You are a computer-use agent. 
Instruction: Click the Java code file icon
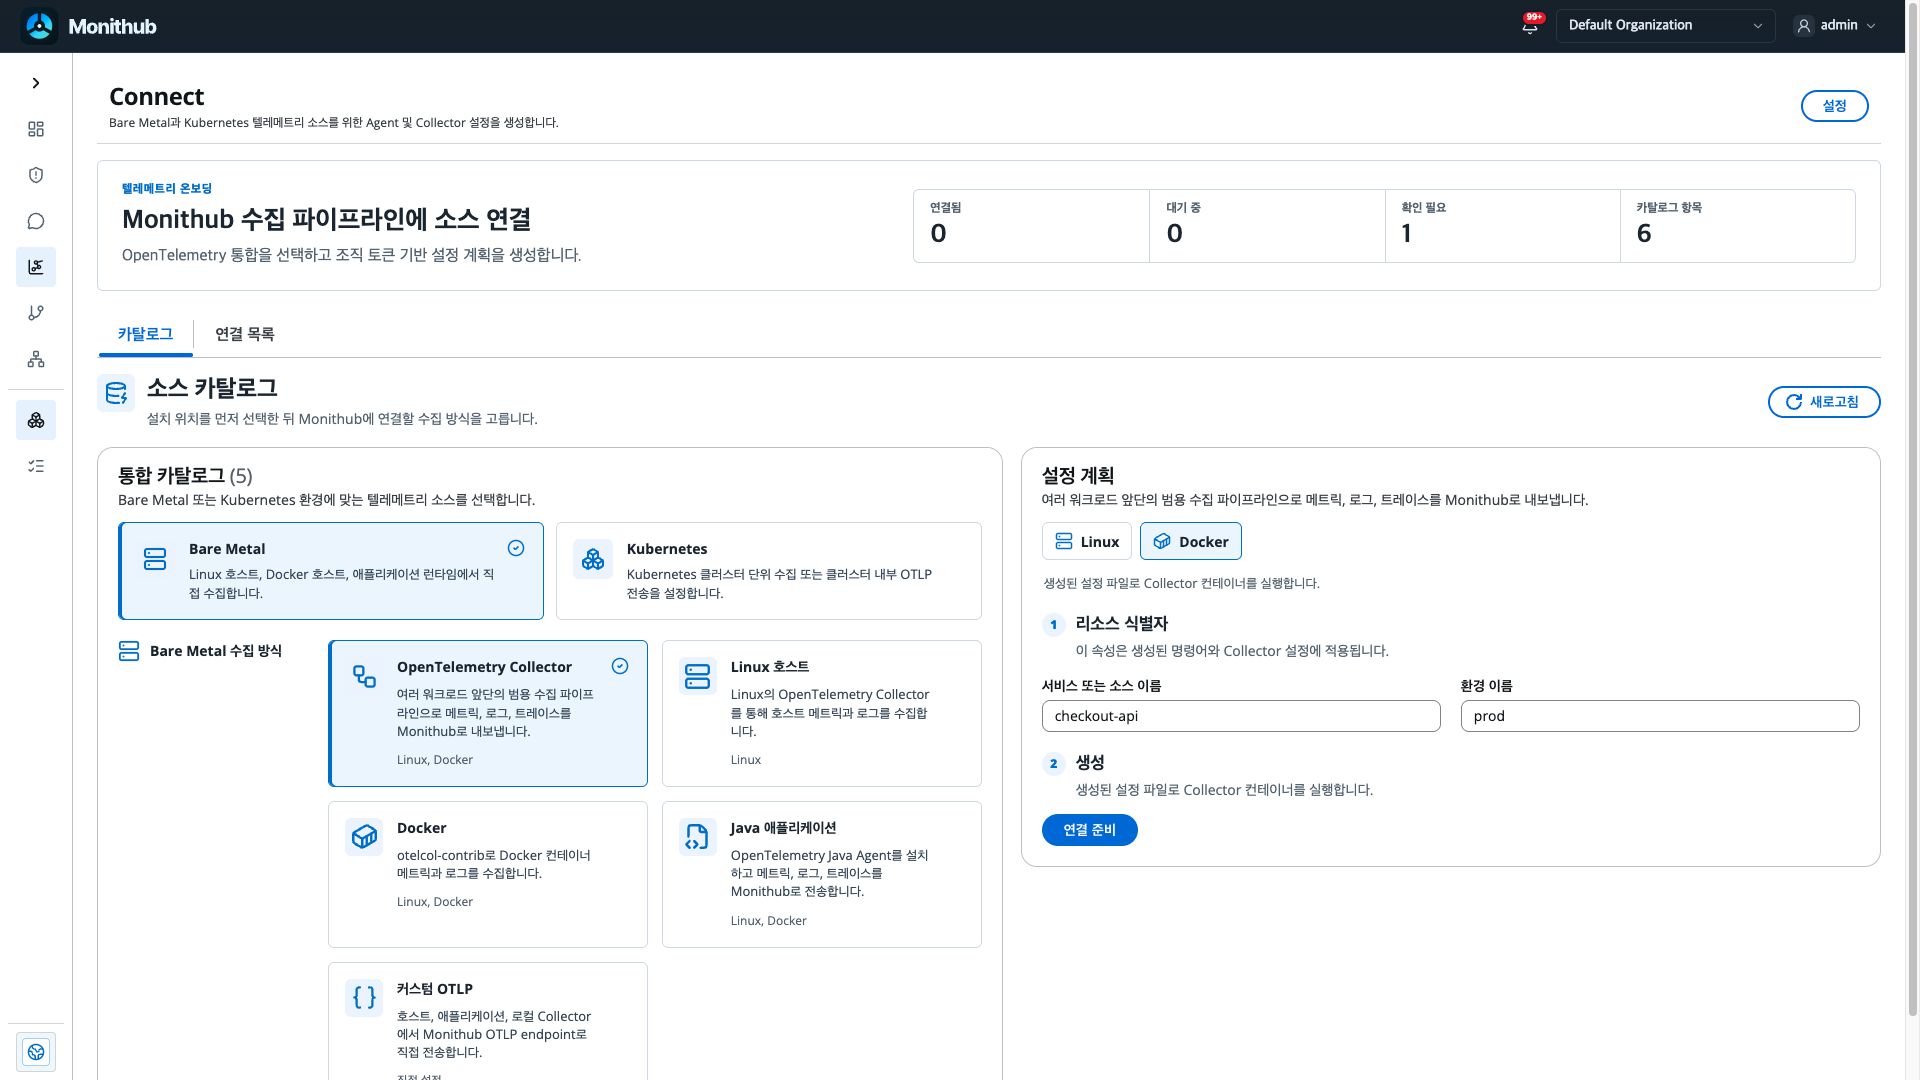(x=698, y=837)
